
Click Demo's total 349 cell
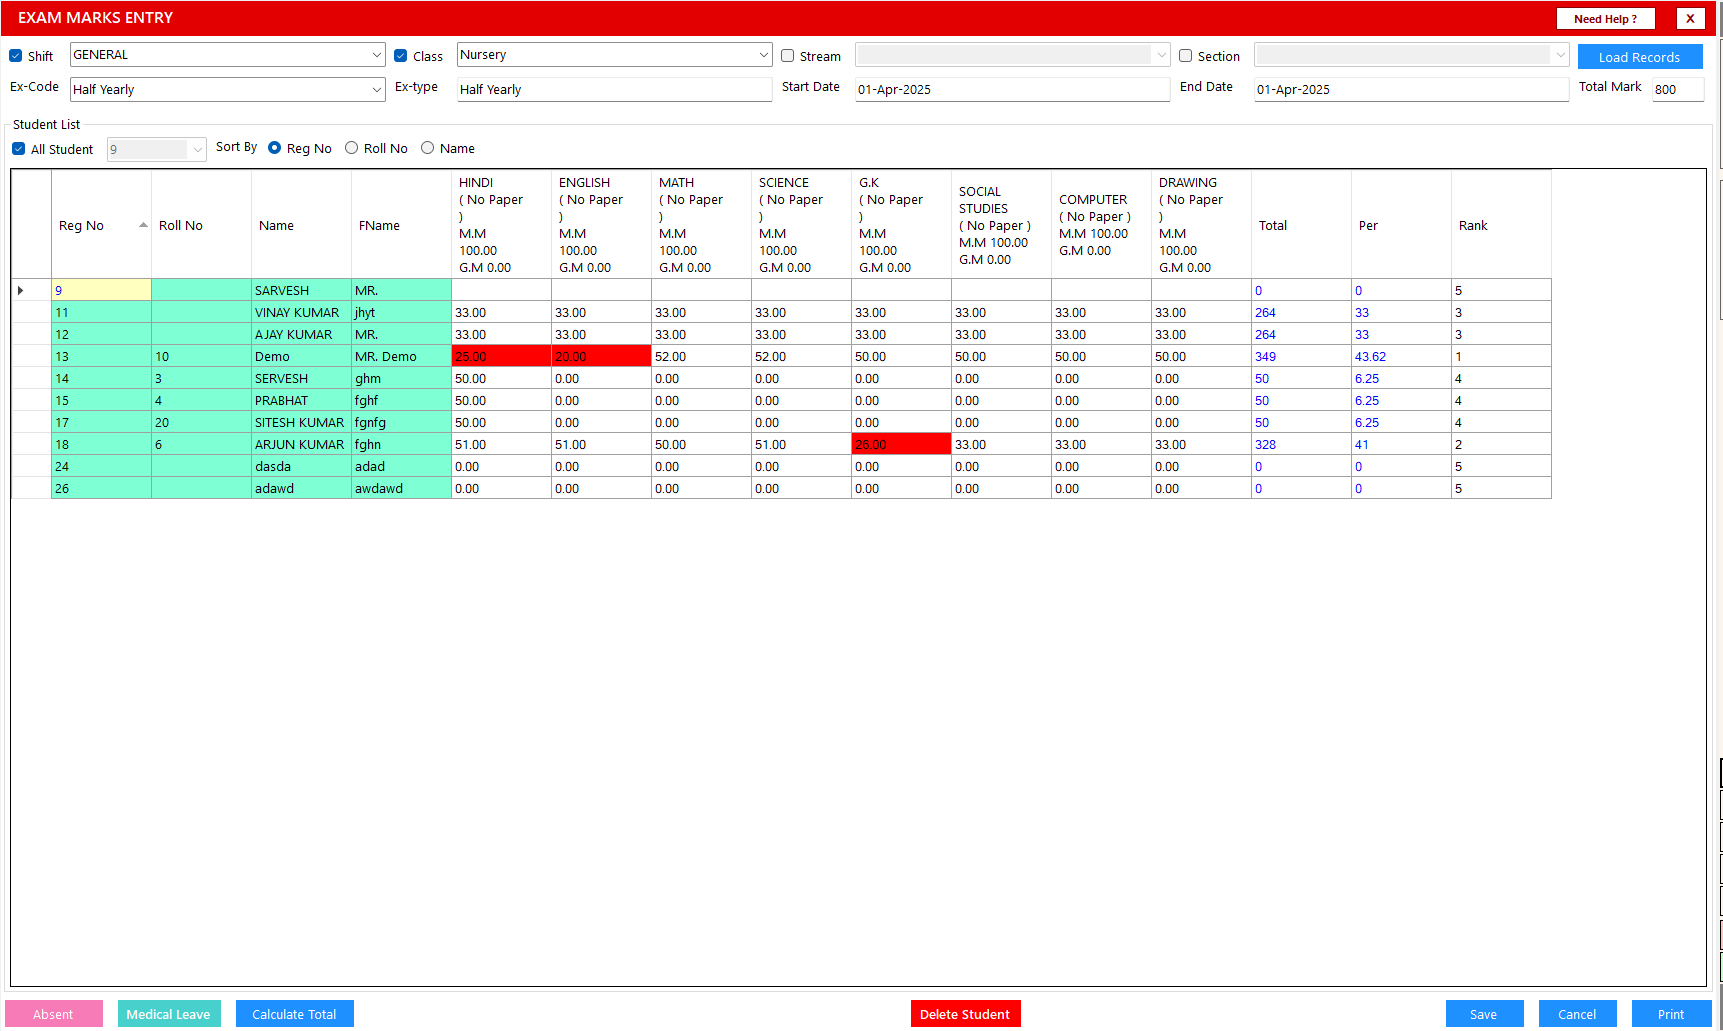click(x=1301, y=356)
